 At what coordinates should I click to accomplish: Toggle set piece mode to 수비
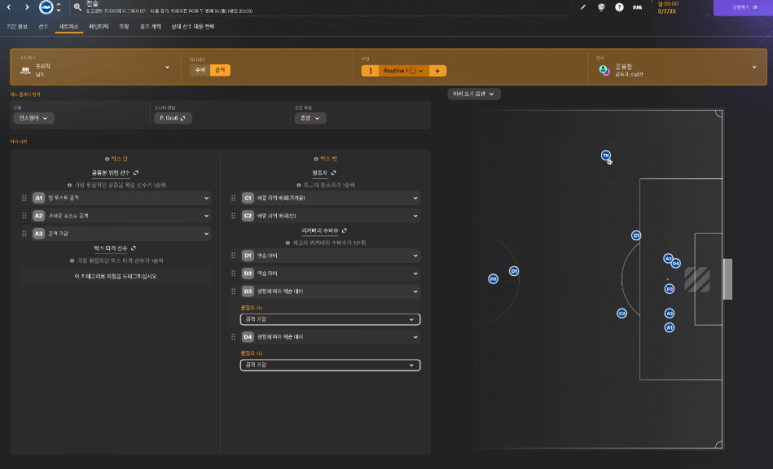click(x=200, y=70)
